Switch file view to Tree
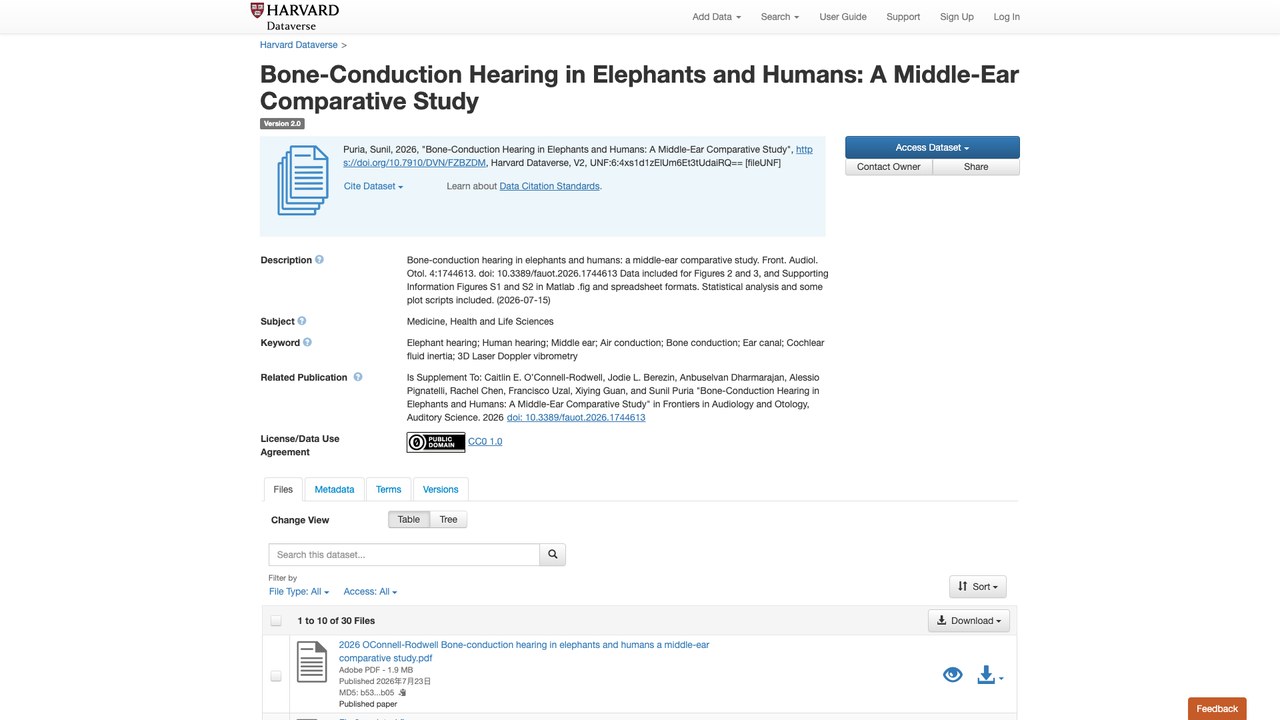This screenshot has width=1280, height=720. [449, 519]
